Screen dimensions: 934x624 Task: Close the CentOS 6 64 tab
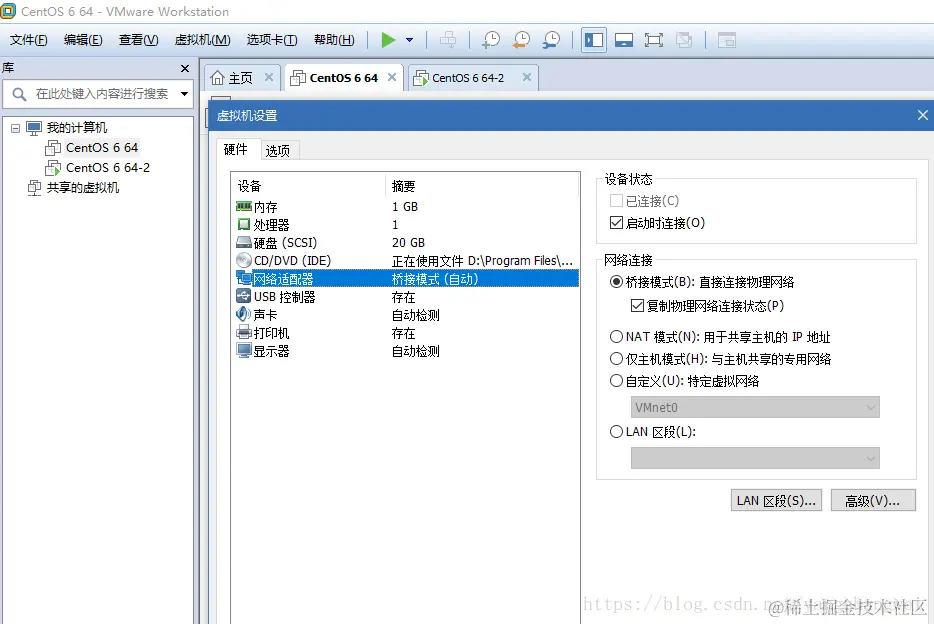(x=392, y=77)
